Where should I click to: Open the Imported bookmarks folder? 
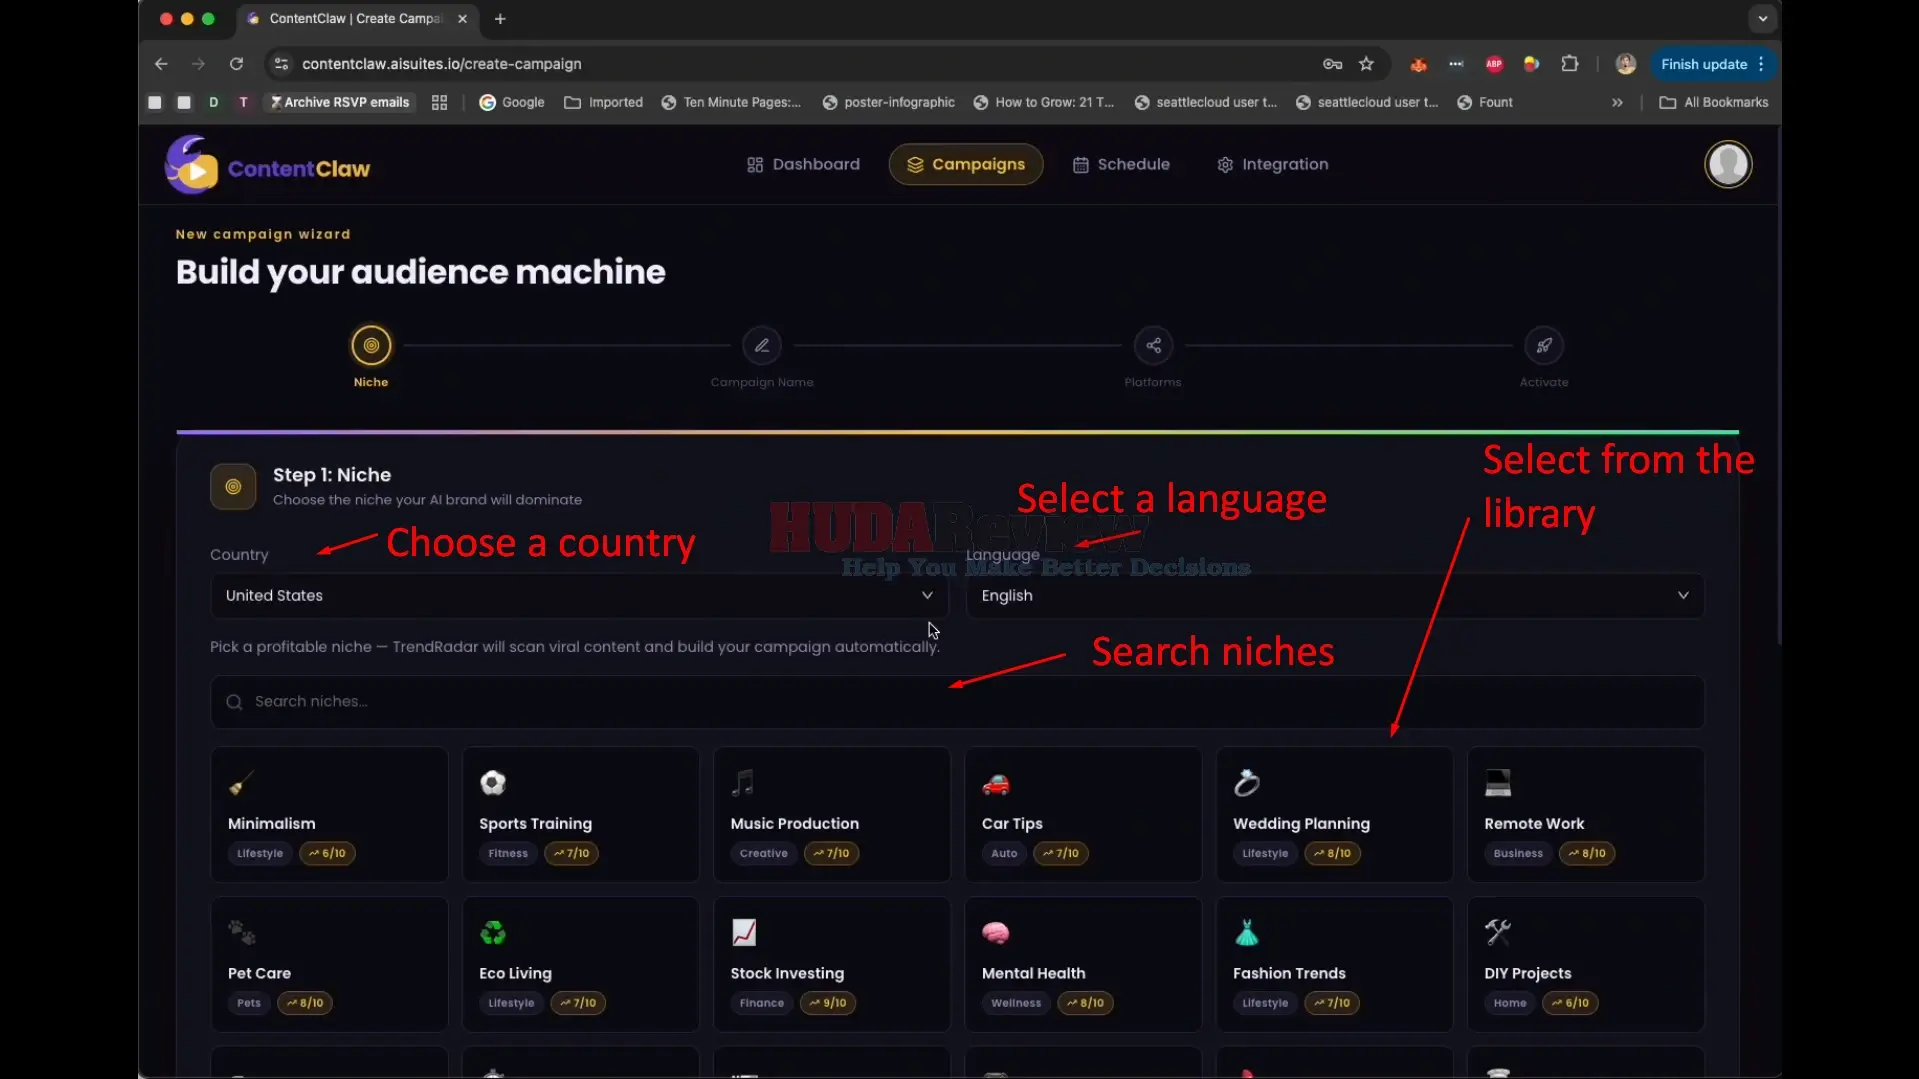tap(603, 102)
